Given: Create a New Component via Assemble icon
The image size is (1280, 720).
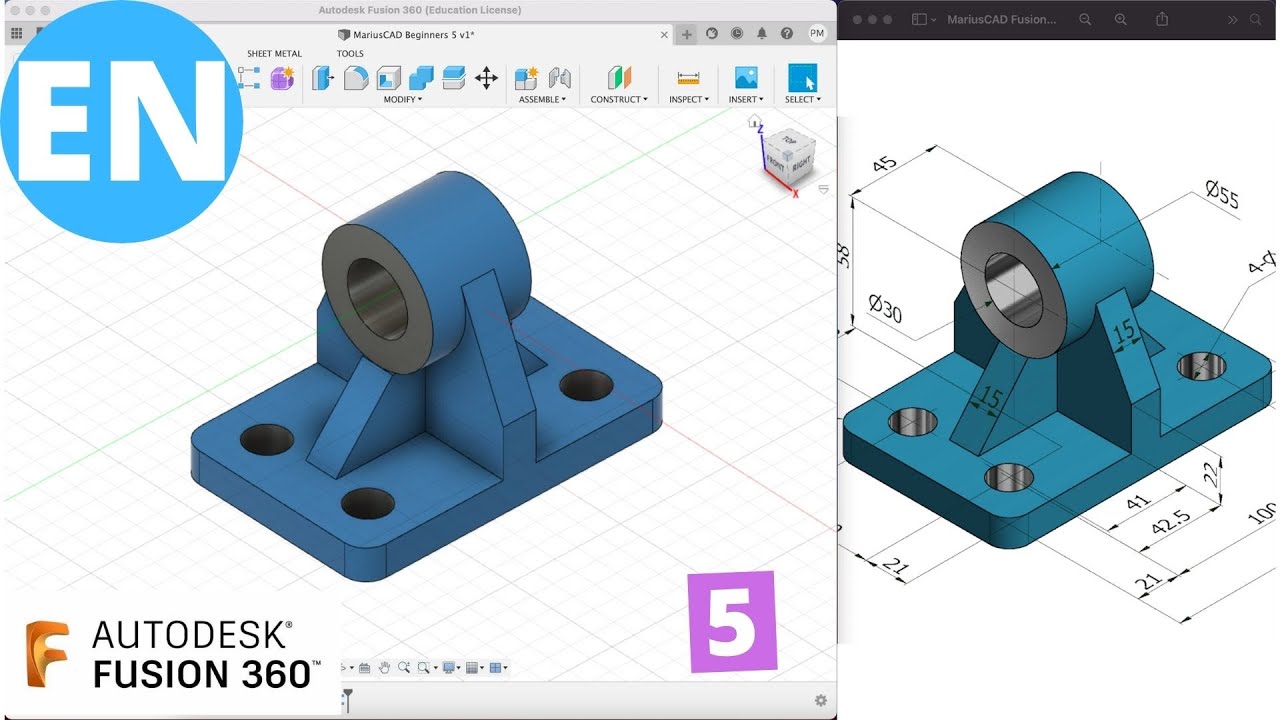Looking at the screenshot, I should point(526,78).
